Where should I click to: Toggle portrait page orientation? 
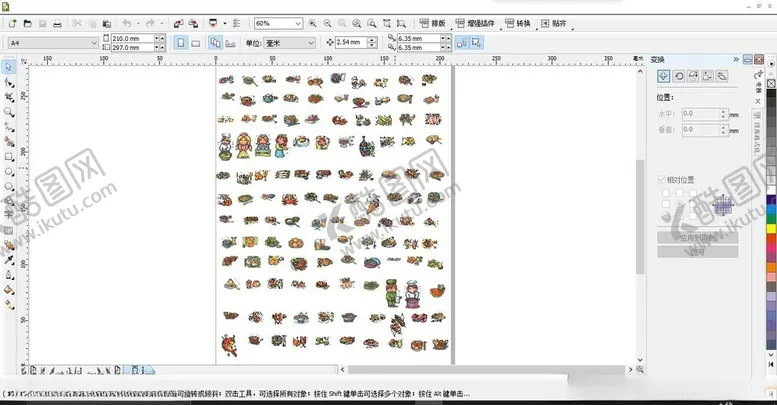(x=181, y=43)
